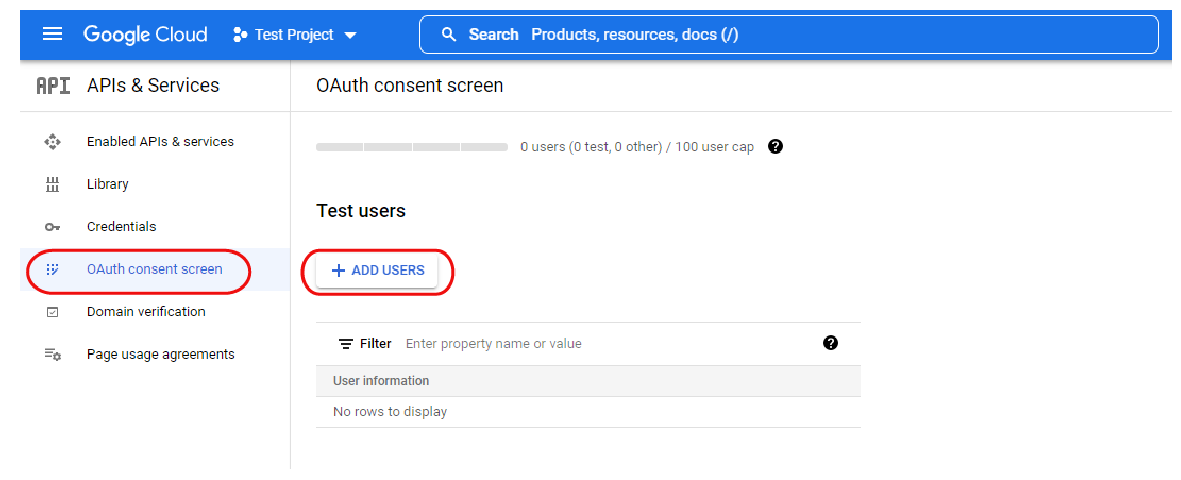Click the Domain verification checkbox icon
This screenshot has height=480, width=1181.
point(52,312)
